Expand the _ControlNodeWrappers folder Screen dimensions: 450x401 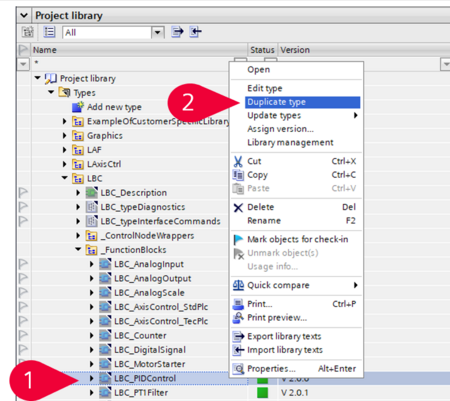pyautogui.click(x=78, y=236)
